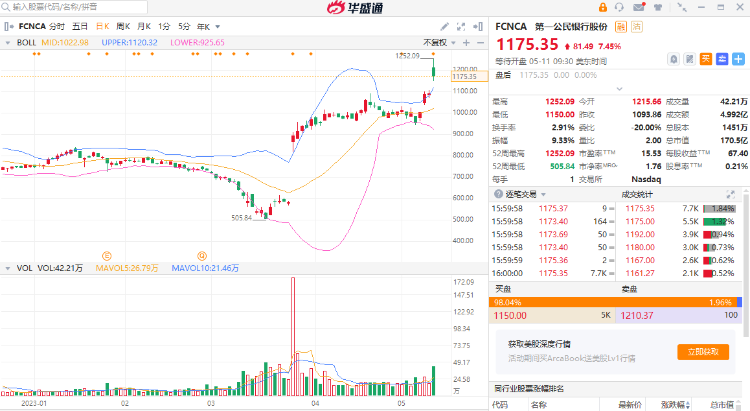The image size is (750, 411).
Task: Sort by 涨跌幅 column header
Action: click(675, 405)
